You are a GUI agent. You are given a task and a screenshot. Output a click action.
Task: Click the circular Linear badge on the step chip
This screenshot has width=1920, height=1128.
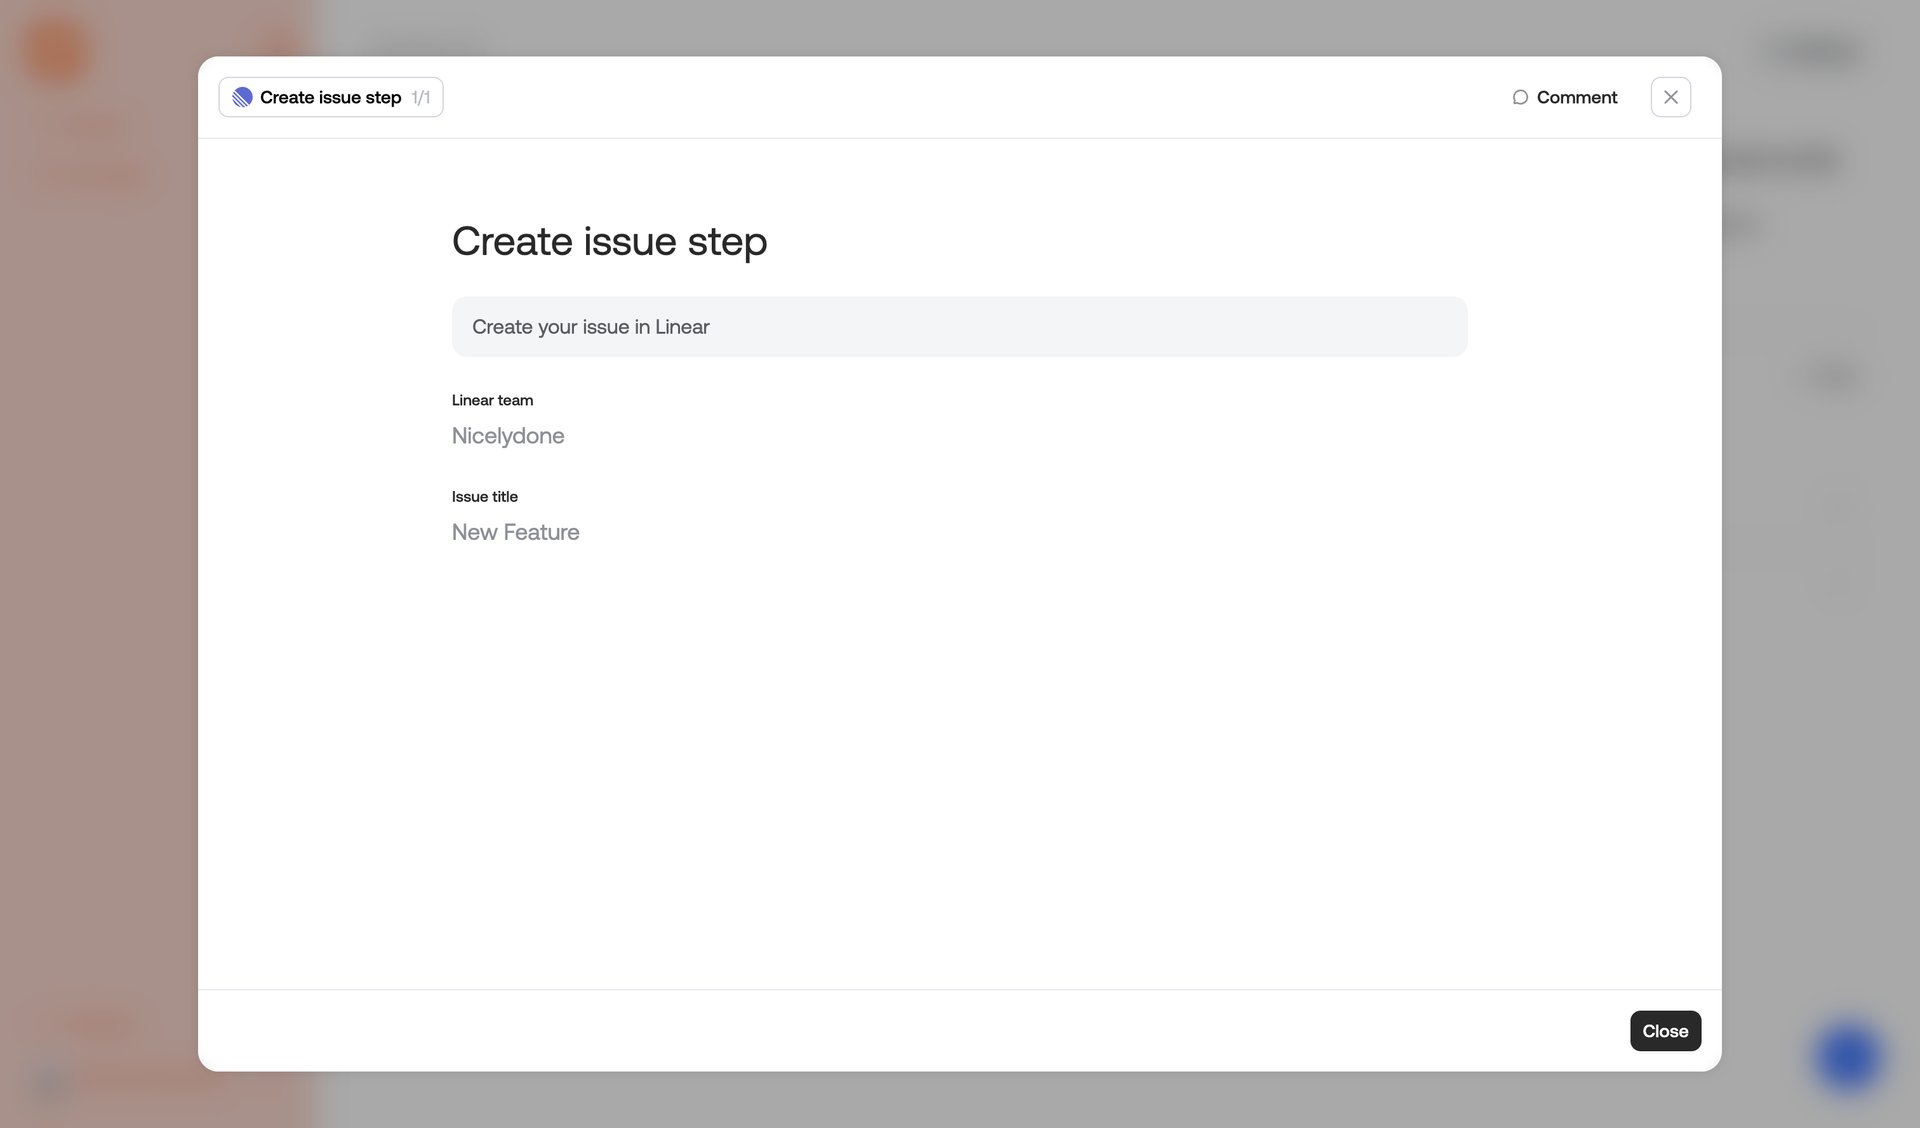243,97
